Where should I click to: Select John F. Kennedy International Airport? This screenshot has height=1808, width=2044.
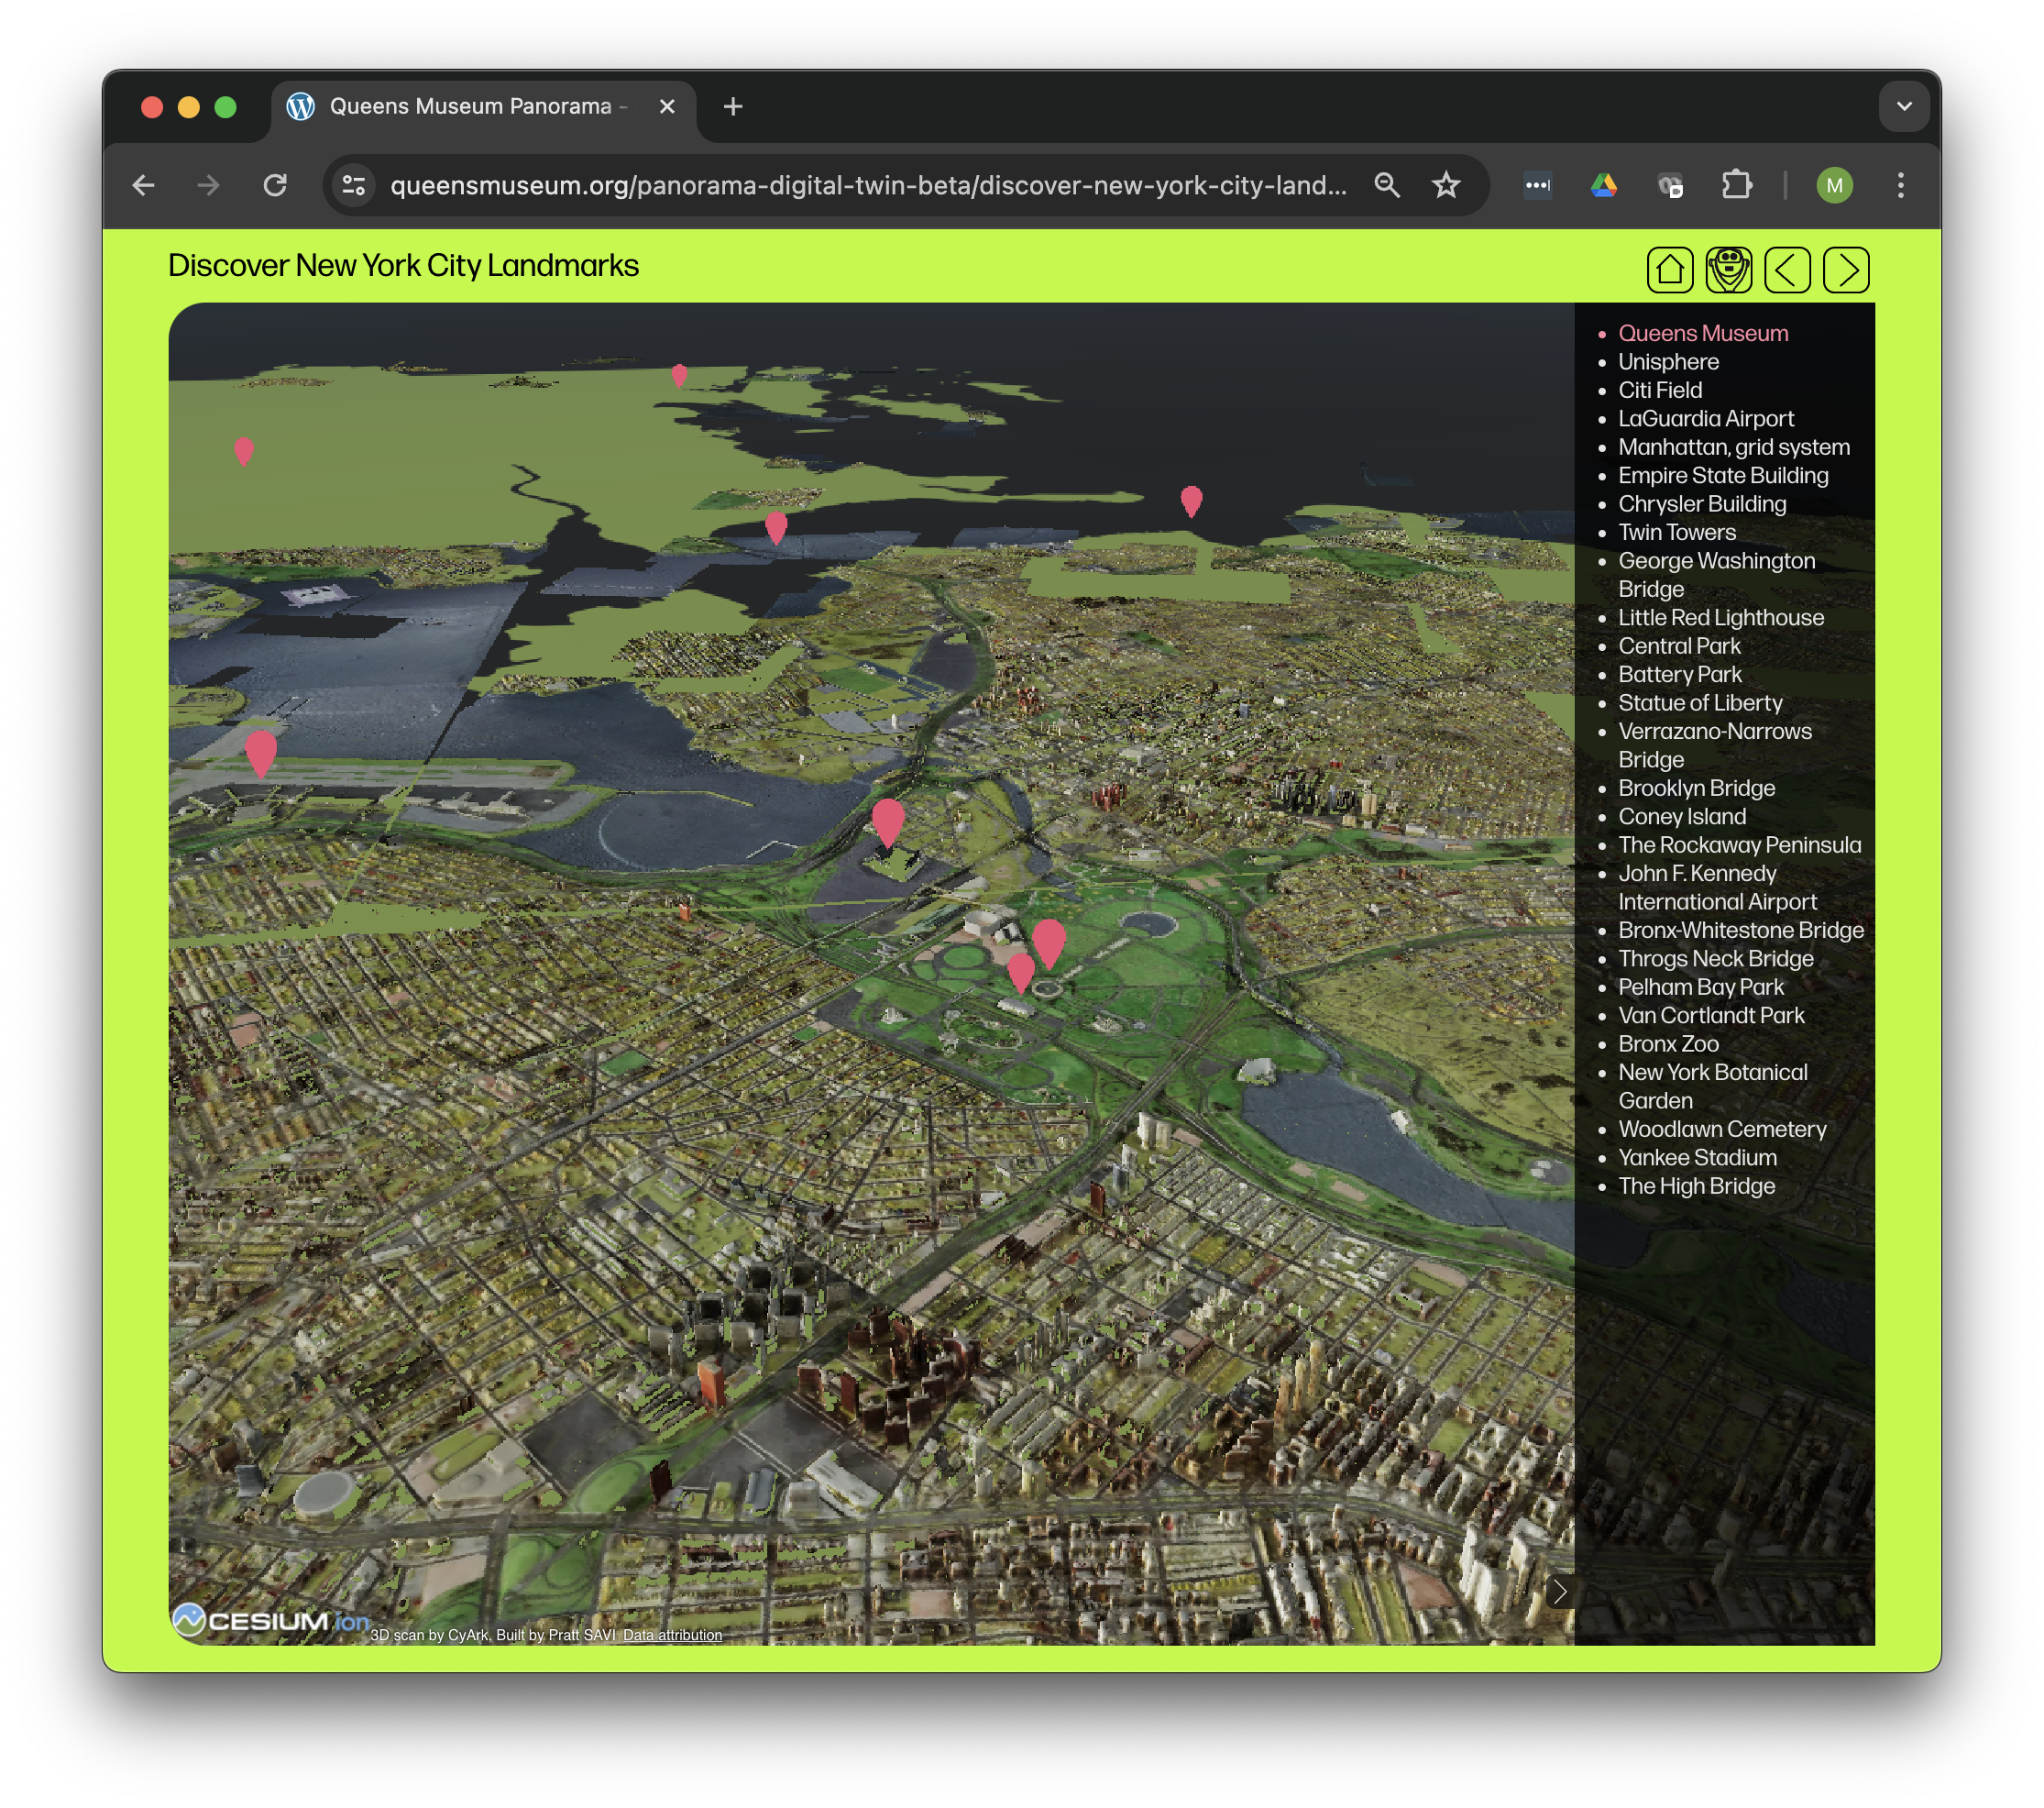pyautogui.click(x=1718, y=887)
